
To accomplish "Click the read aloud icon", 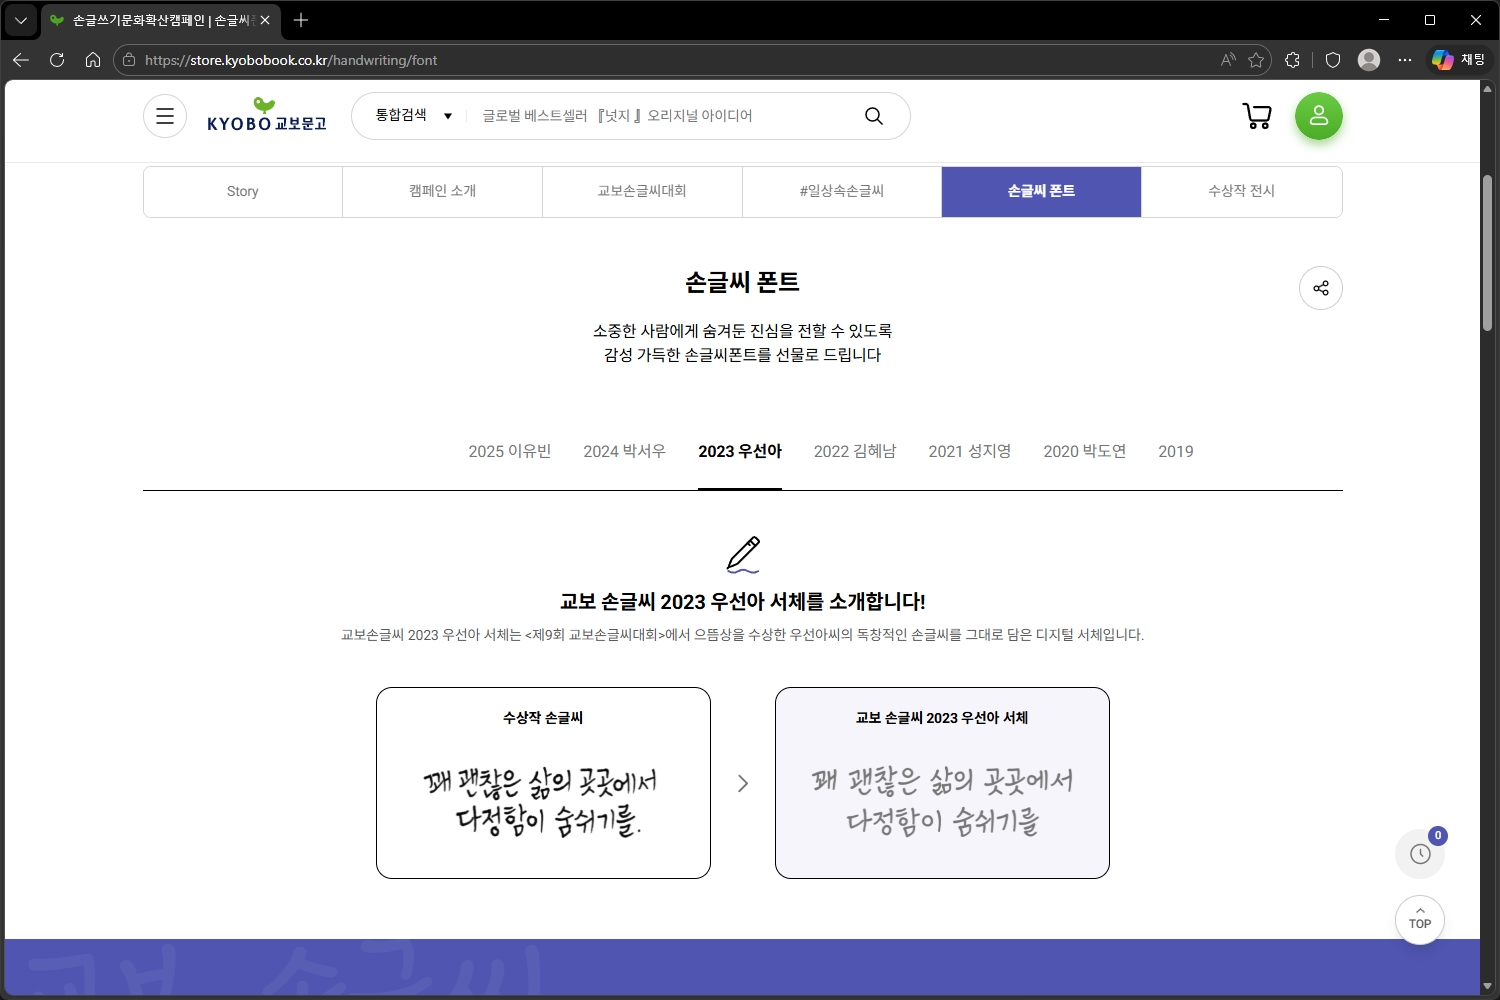I will tap(1228, 60).
